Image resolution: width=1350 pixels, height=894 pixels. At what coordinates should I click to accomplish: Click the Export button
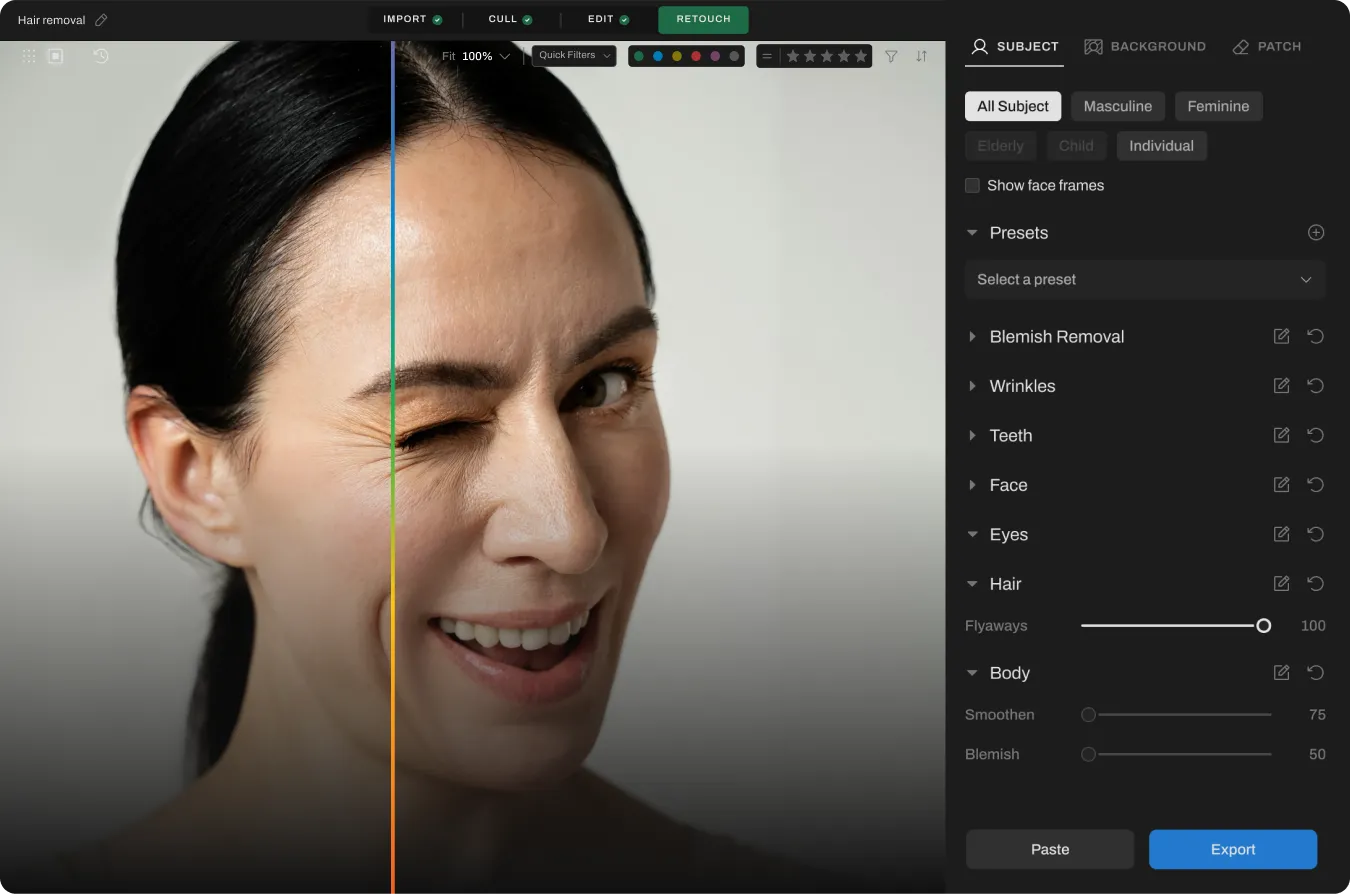pos(1232,849)
